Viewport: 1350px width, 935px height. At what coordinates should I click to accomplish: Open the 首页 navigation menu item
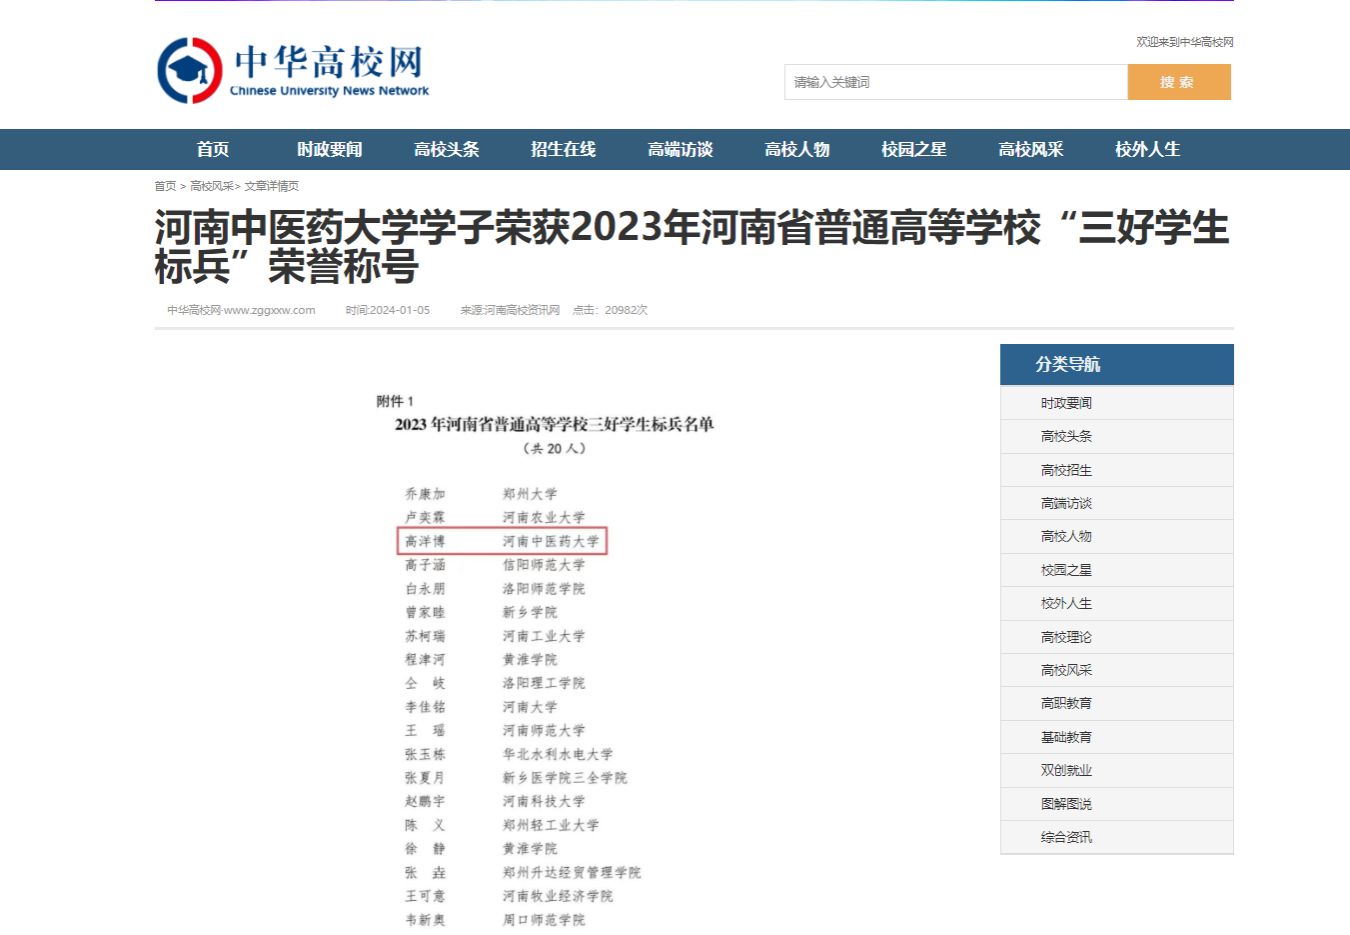213,150
